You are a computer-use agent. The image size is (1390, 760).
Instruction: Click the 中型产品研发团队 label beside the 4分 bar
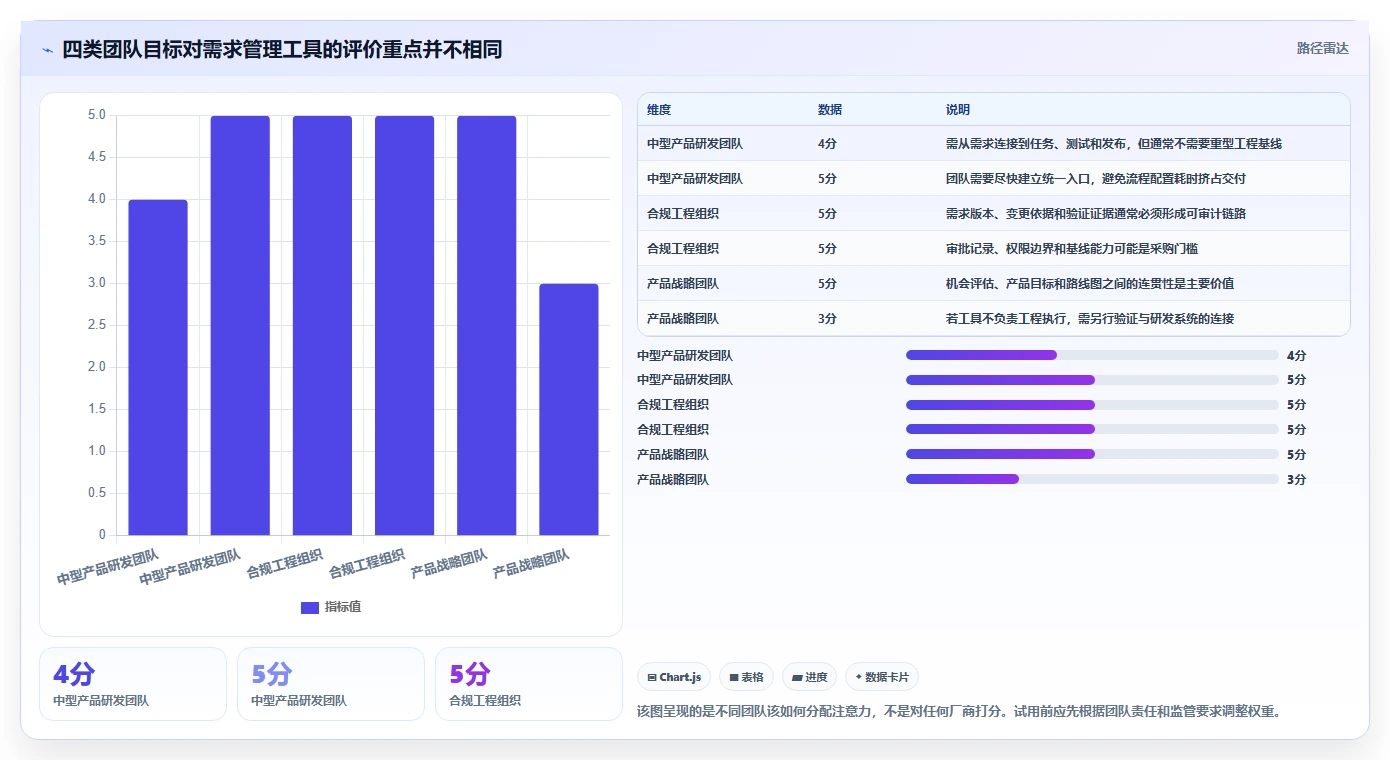pos(685,355)
